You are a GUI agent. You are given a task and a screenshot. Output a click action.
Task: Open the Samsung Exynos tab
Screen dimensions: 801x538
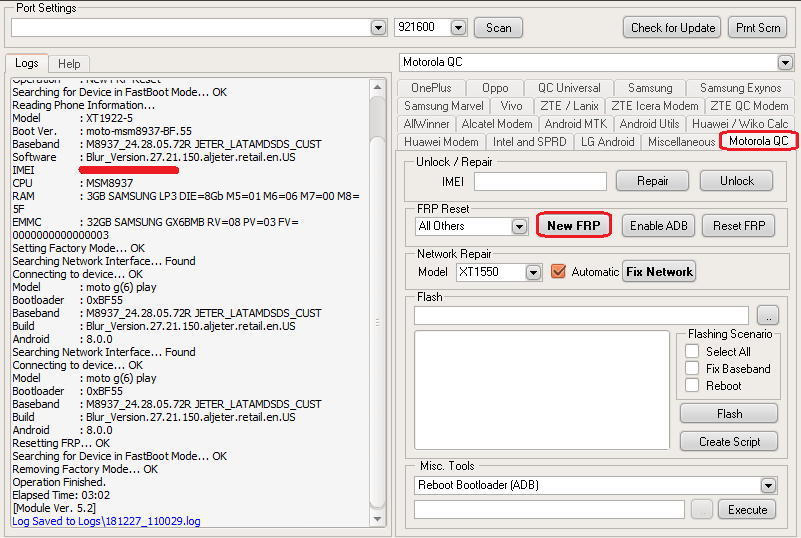(x=740, y=88)
